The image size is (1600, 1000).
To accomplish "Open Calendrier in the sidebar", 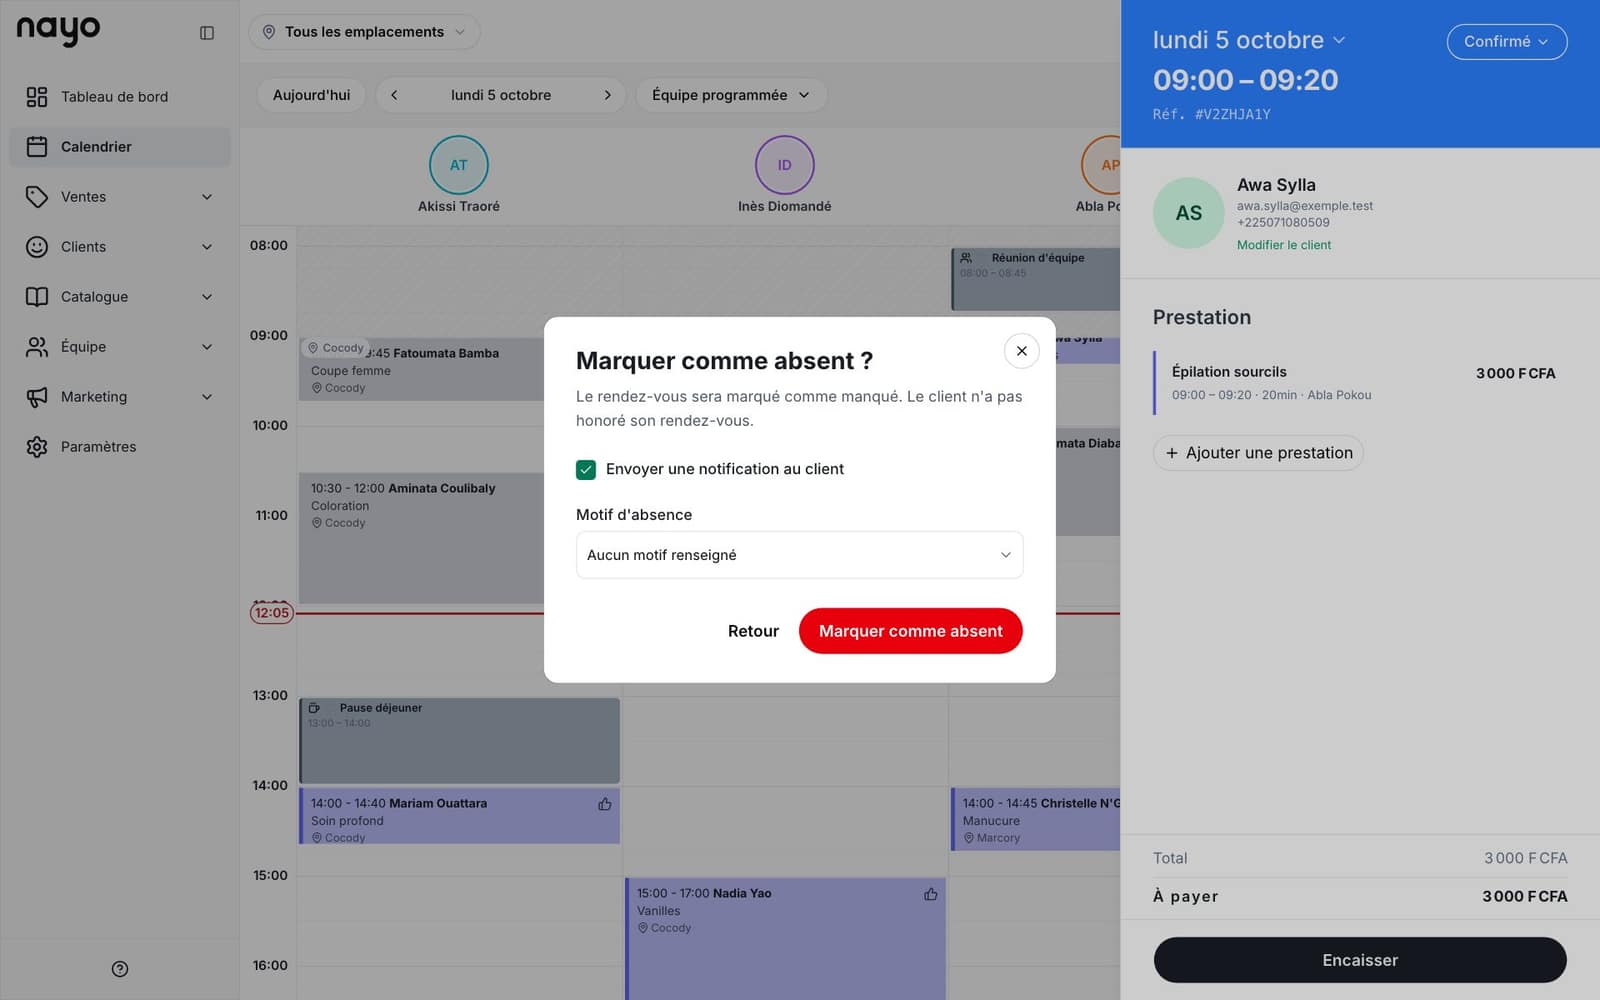I will (x=120, y=147).
